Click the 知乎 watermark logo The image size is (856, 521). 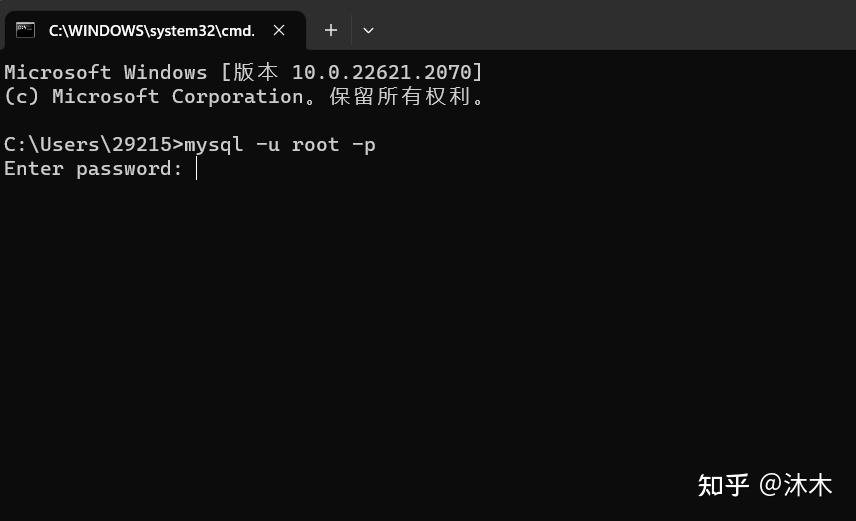click(723, 486)
